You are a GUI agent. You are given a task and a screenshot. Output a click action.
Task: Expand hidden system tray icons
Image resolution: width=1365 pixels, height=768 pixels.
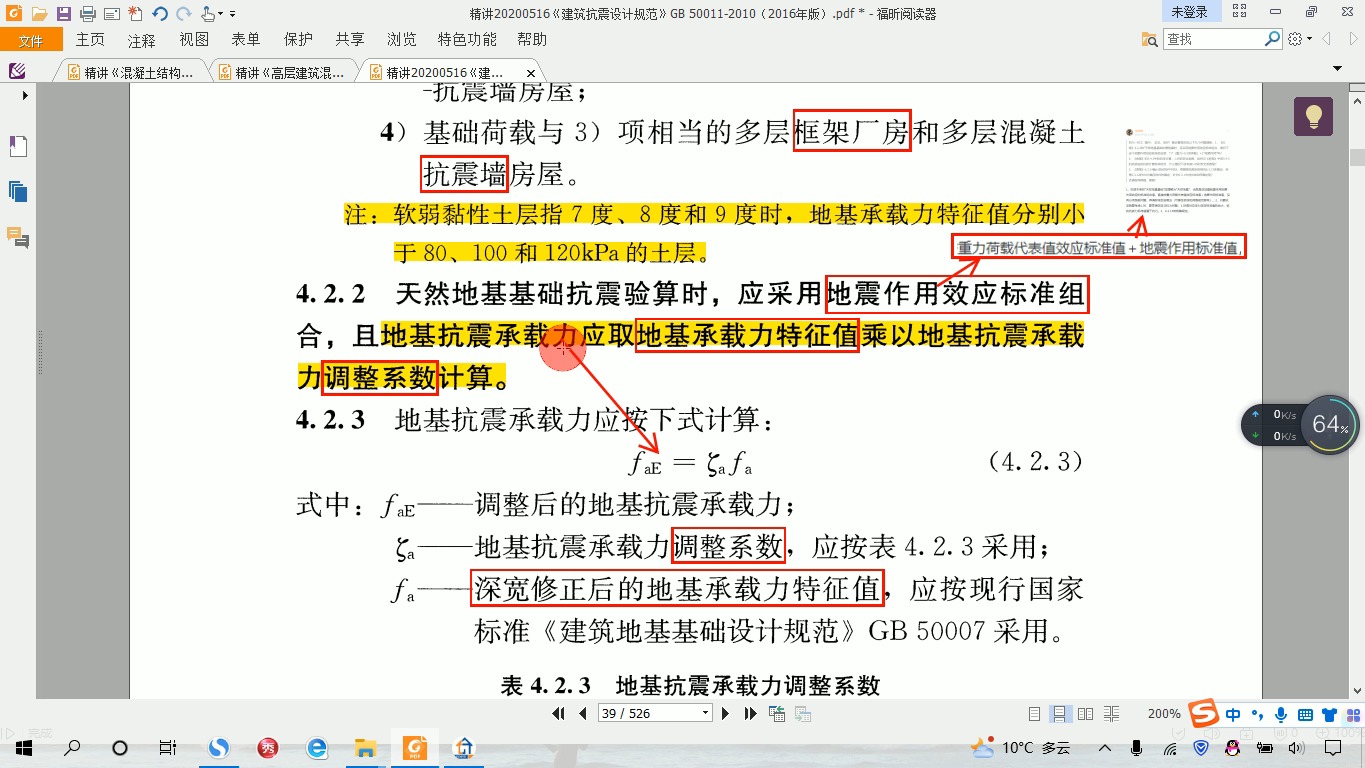click(1104, 747)
